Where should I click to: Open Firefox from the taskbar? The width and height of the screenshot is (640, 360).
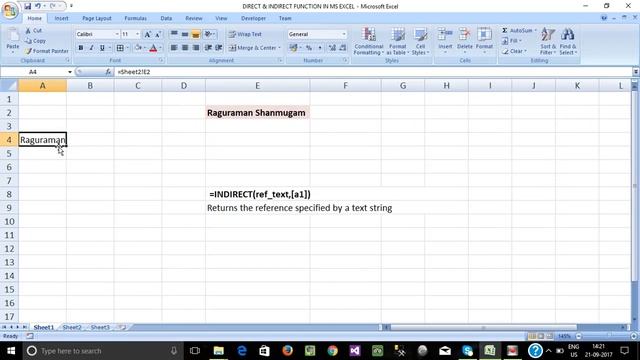287,351
